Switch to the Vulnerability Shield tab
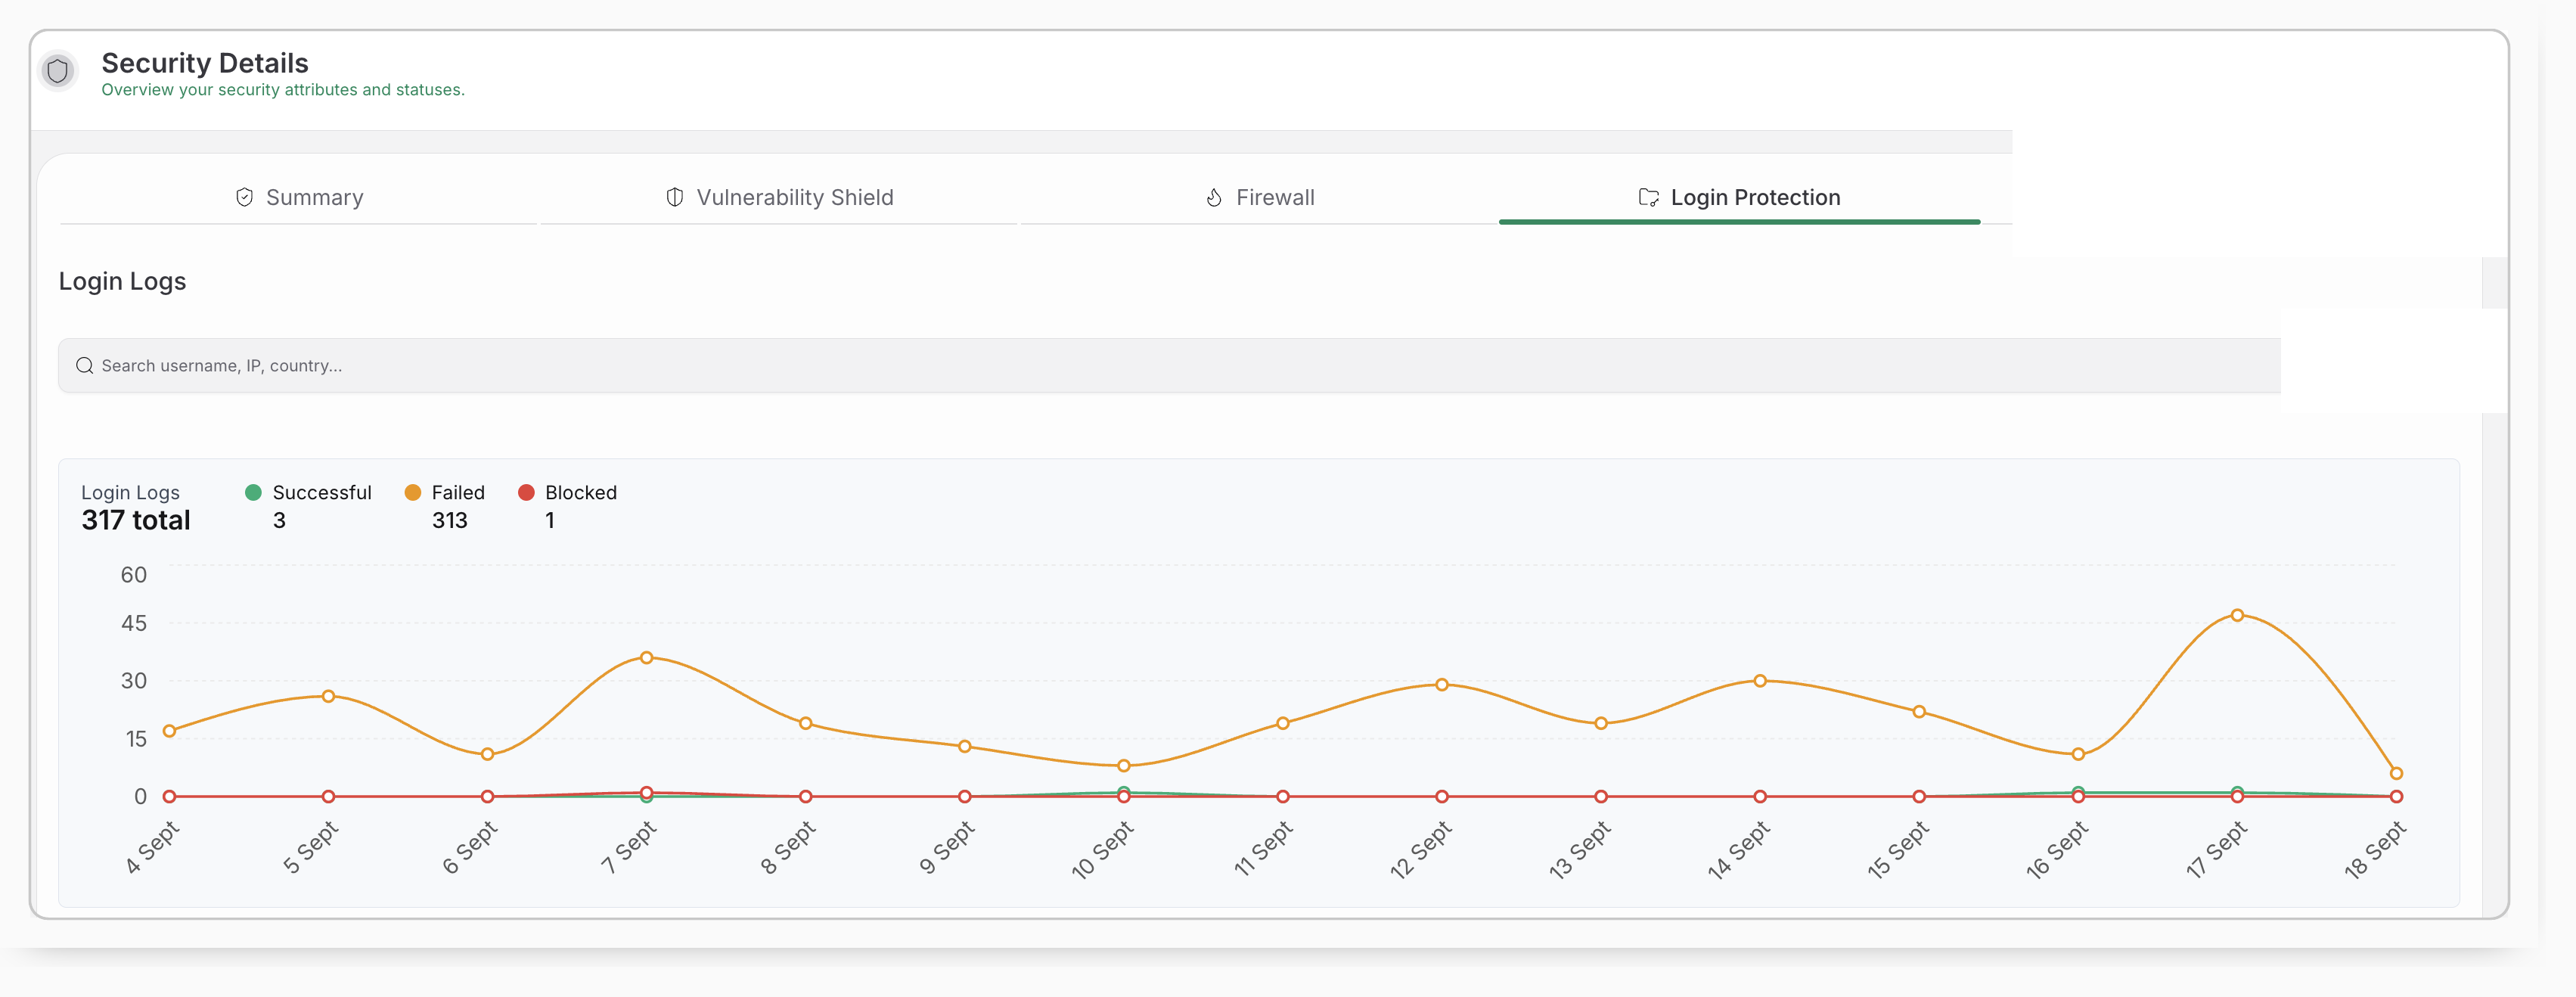This screenshot has height=997, width=2576. coord(779,197)
